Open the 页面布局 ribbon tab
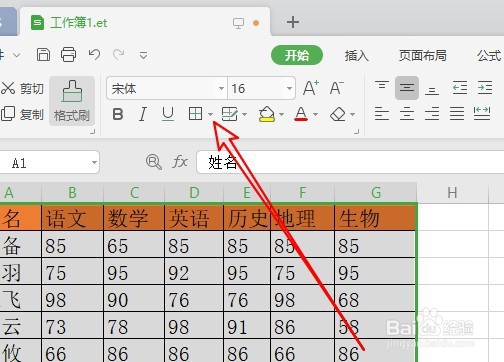 (423, 55)
